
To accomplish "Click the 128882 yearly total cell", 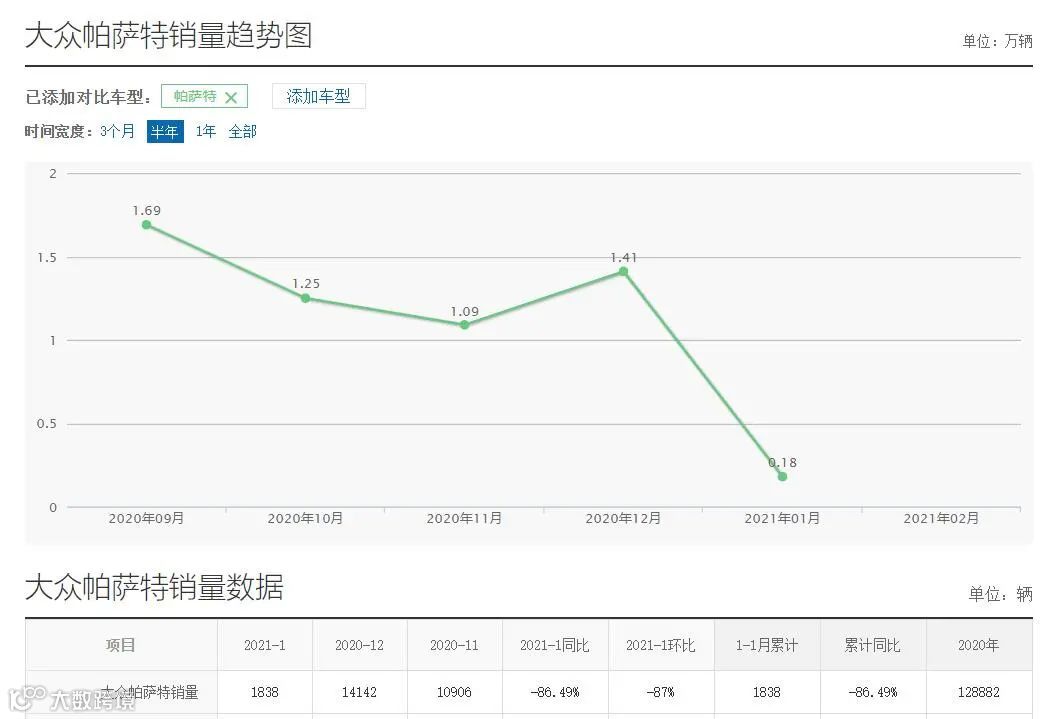I will pos(979,692).
